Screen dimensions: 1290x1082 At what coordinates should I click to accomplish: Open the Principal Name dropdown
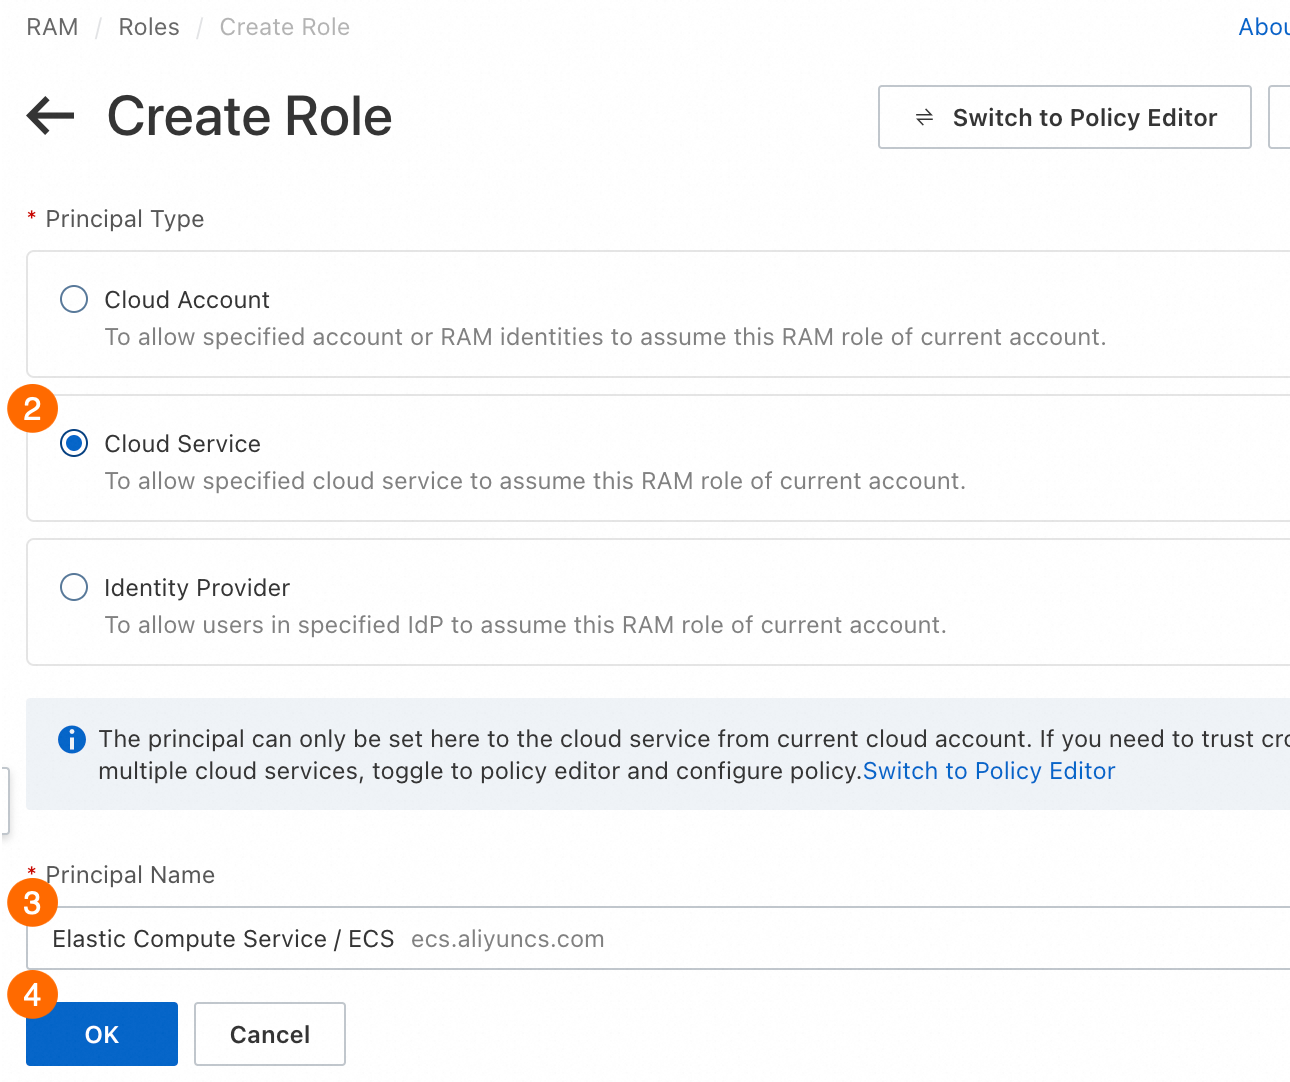tap(660, 939)
